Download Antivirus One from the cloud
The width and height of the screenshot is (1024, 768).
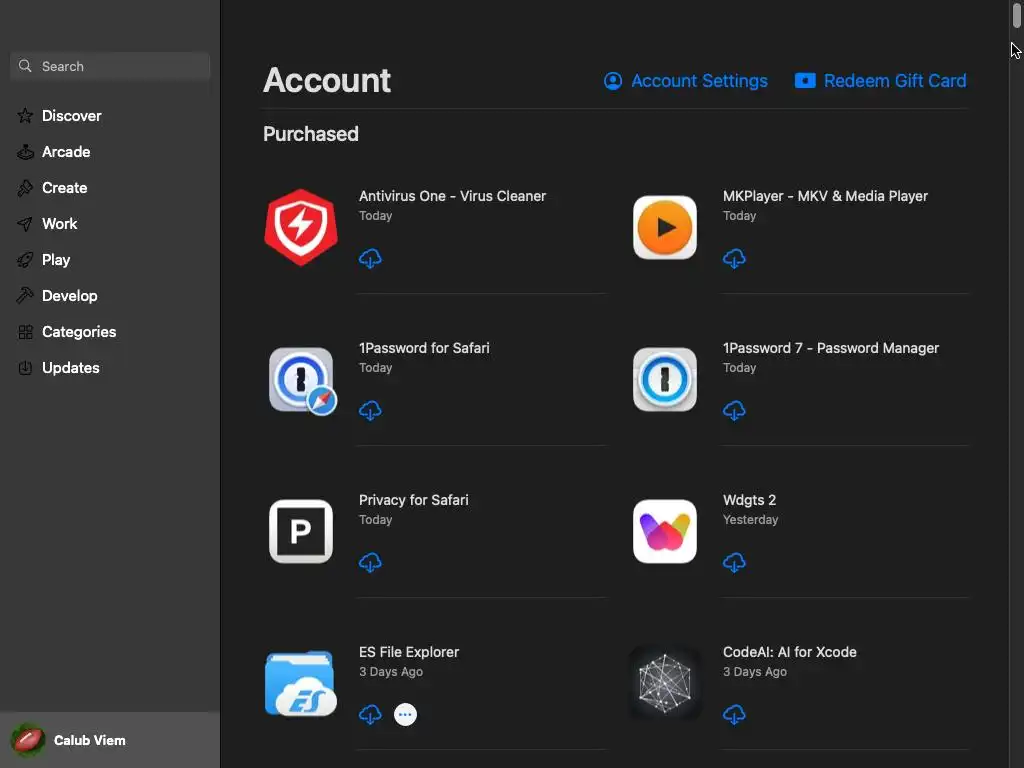370,259
